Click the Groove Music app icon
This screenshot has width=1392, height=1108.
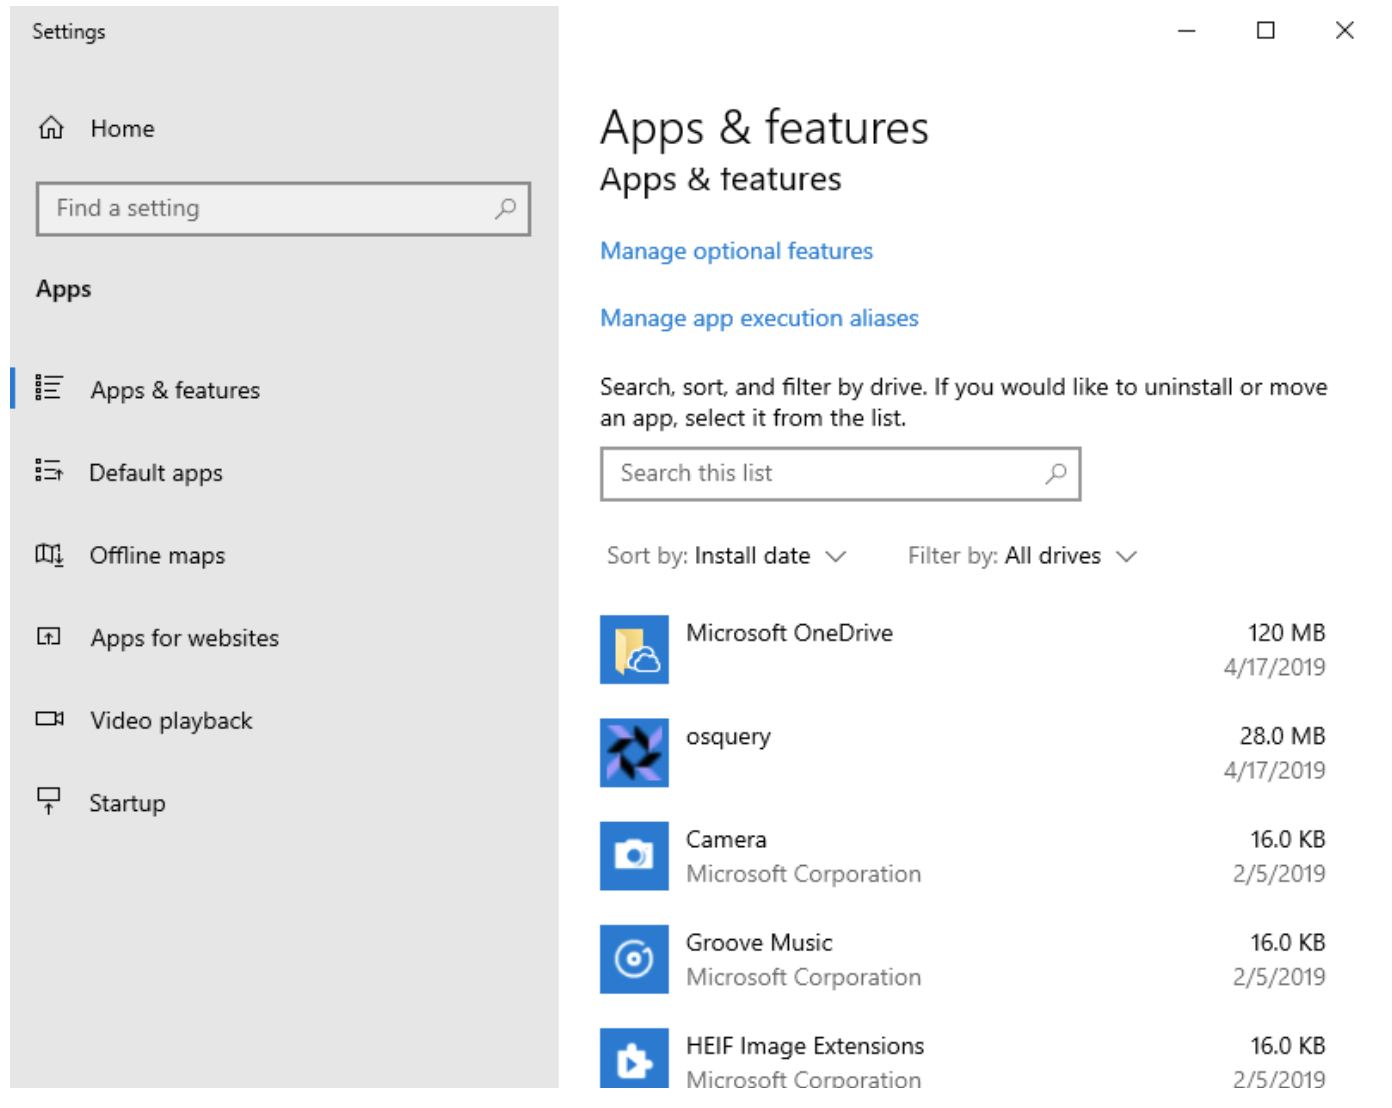pos(634,959)
